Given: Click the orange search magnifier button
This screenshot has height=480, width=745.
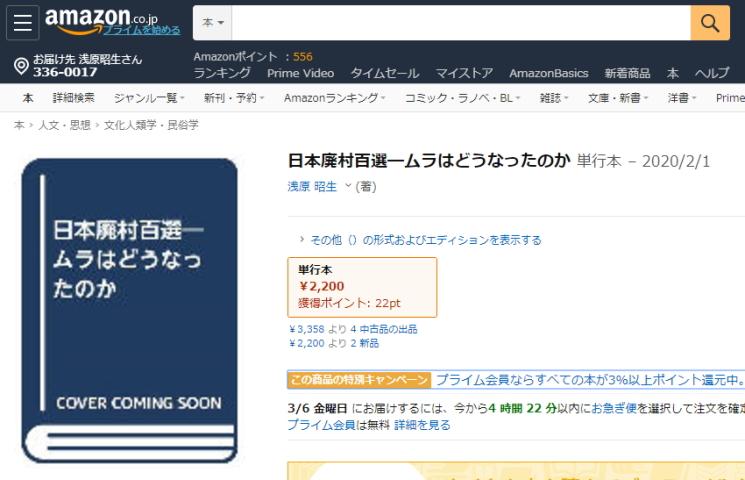Looking at the screenshot, I should (710, 23).
